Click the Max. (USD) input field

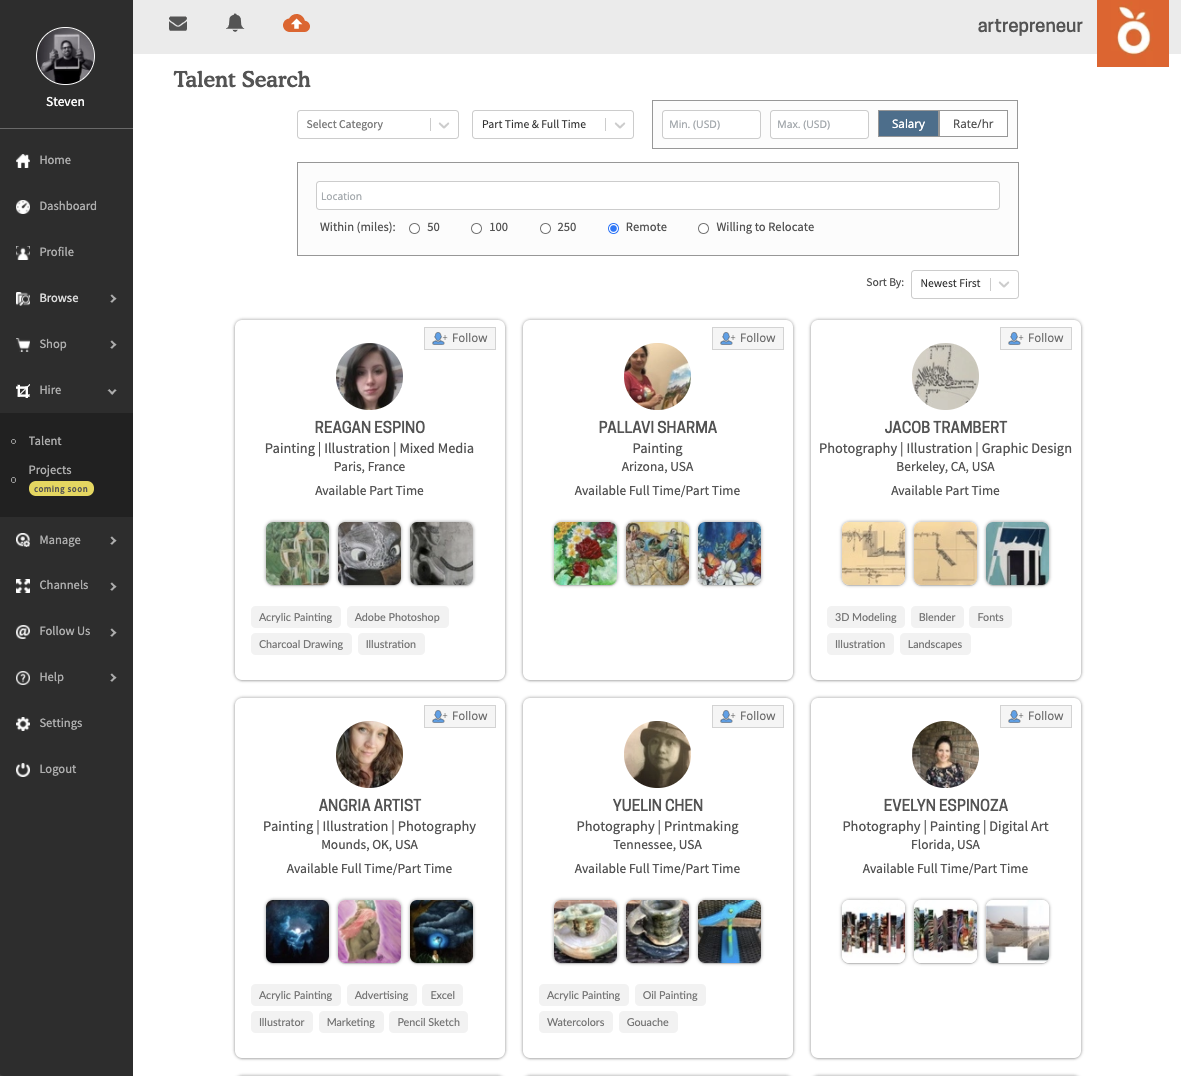coord(819,124)
